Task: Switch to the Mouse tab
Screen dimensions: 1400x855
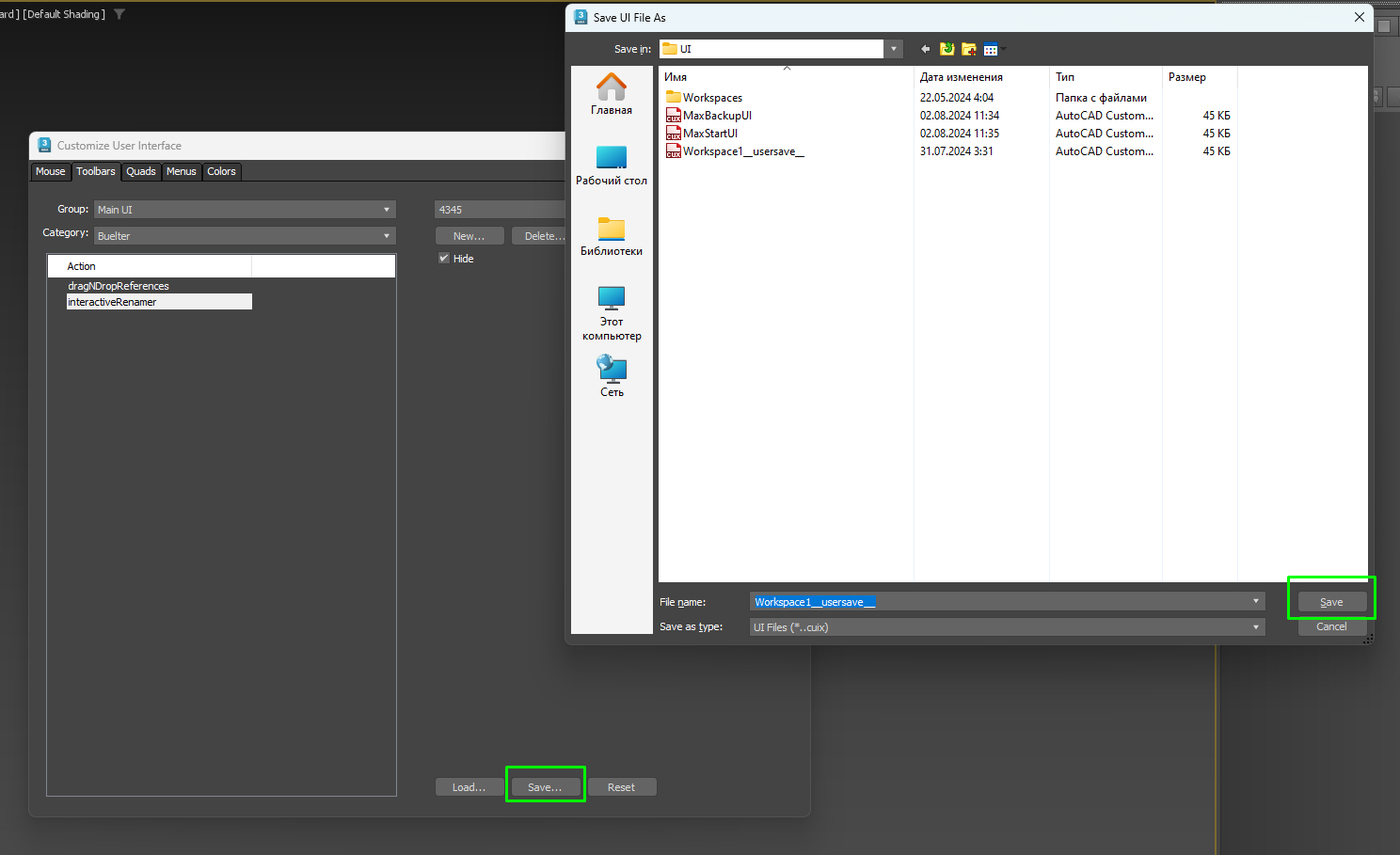Action: point(50,171)
